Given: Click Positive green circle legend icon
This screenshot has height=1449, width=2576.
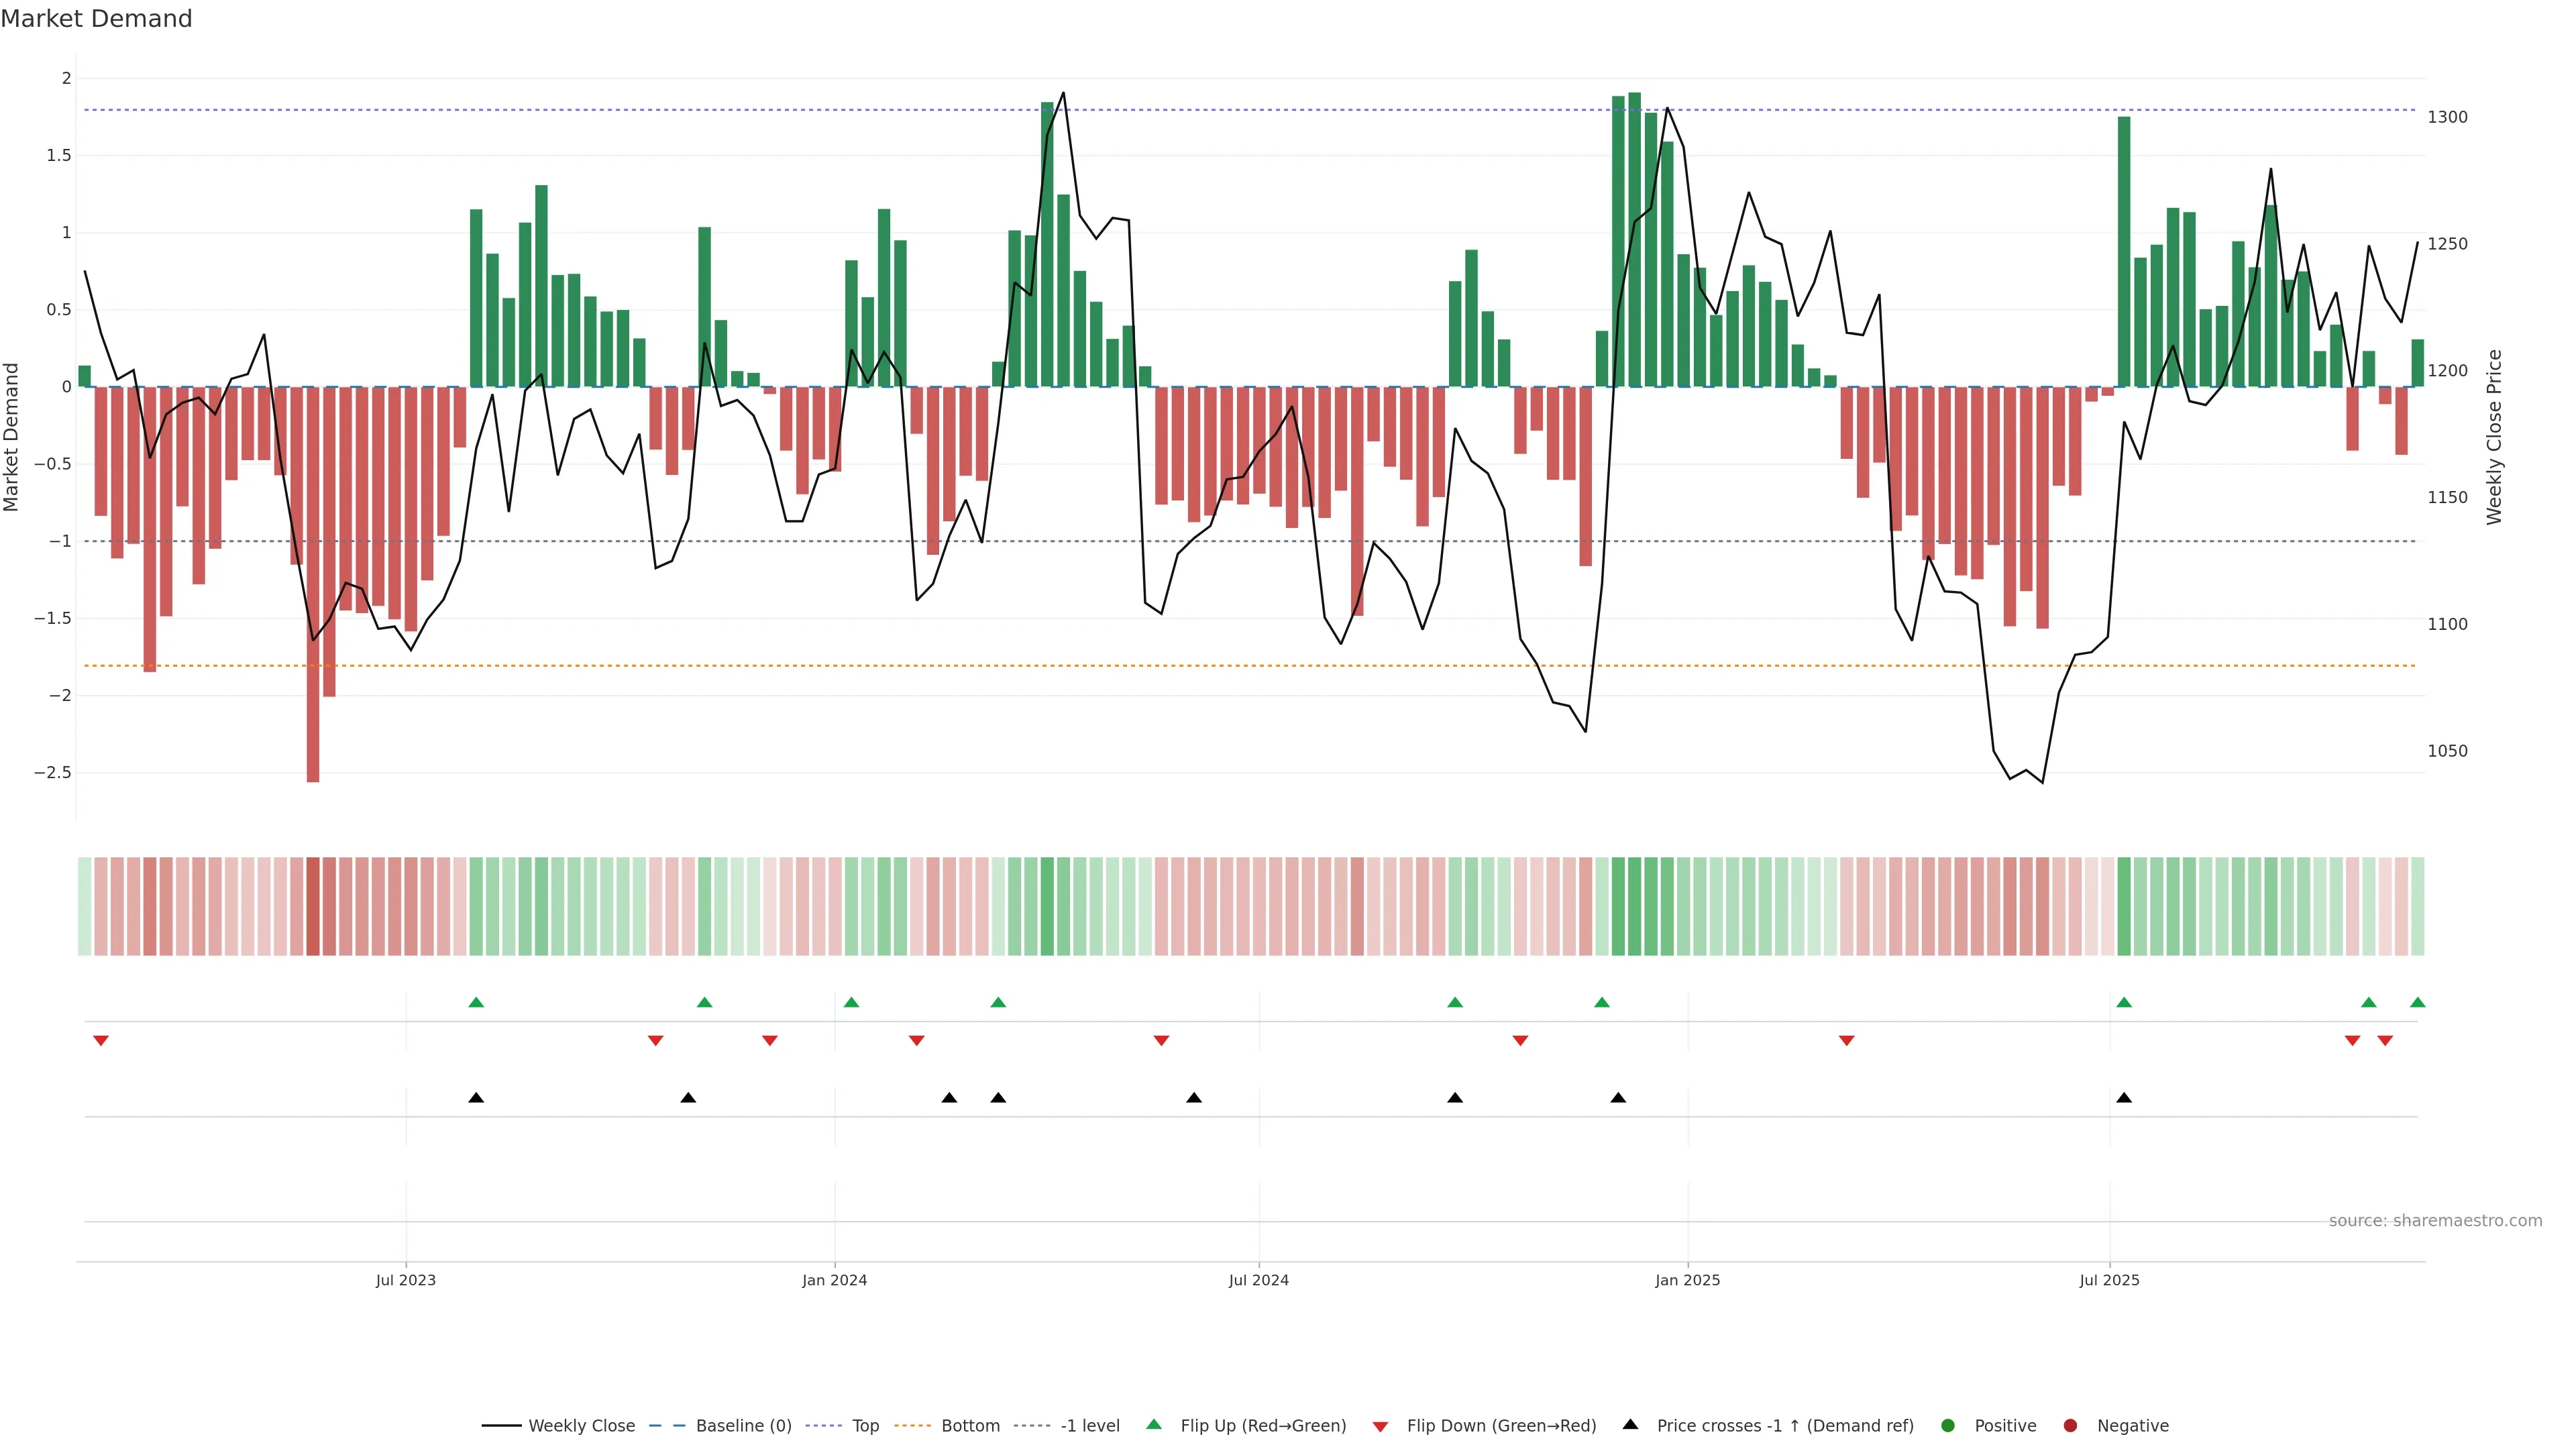Looking at the screenshot, I should 1947,1426.
